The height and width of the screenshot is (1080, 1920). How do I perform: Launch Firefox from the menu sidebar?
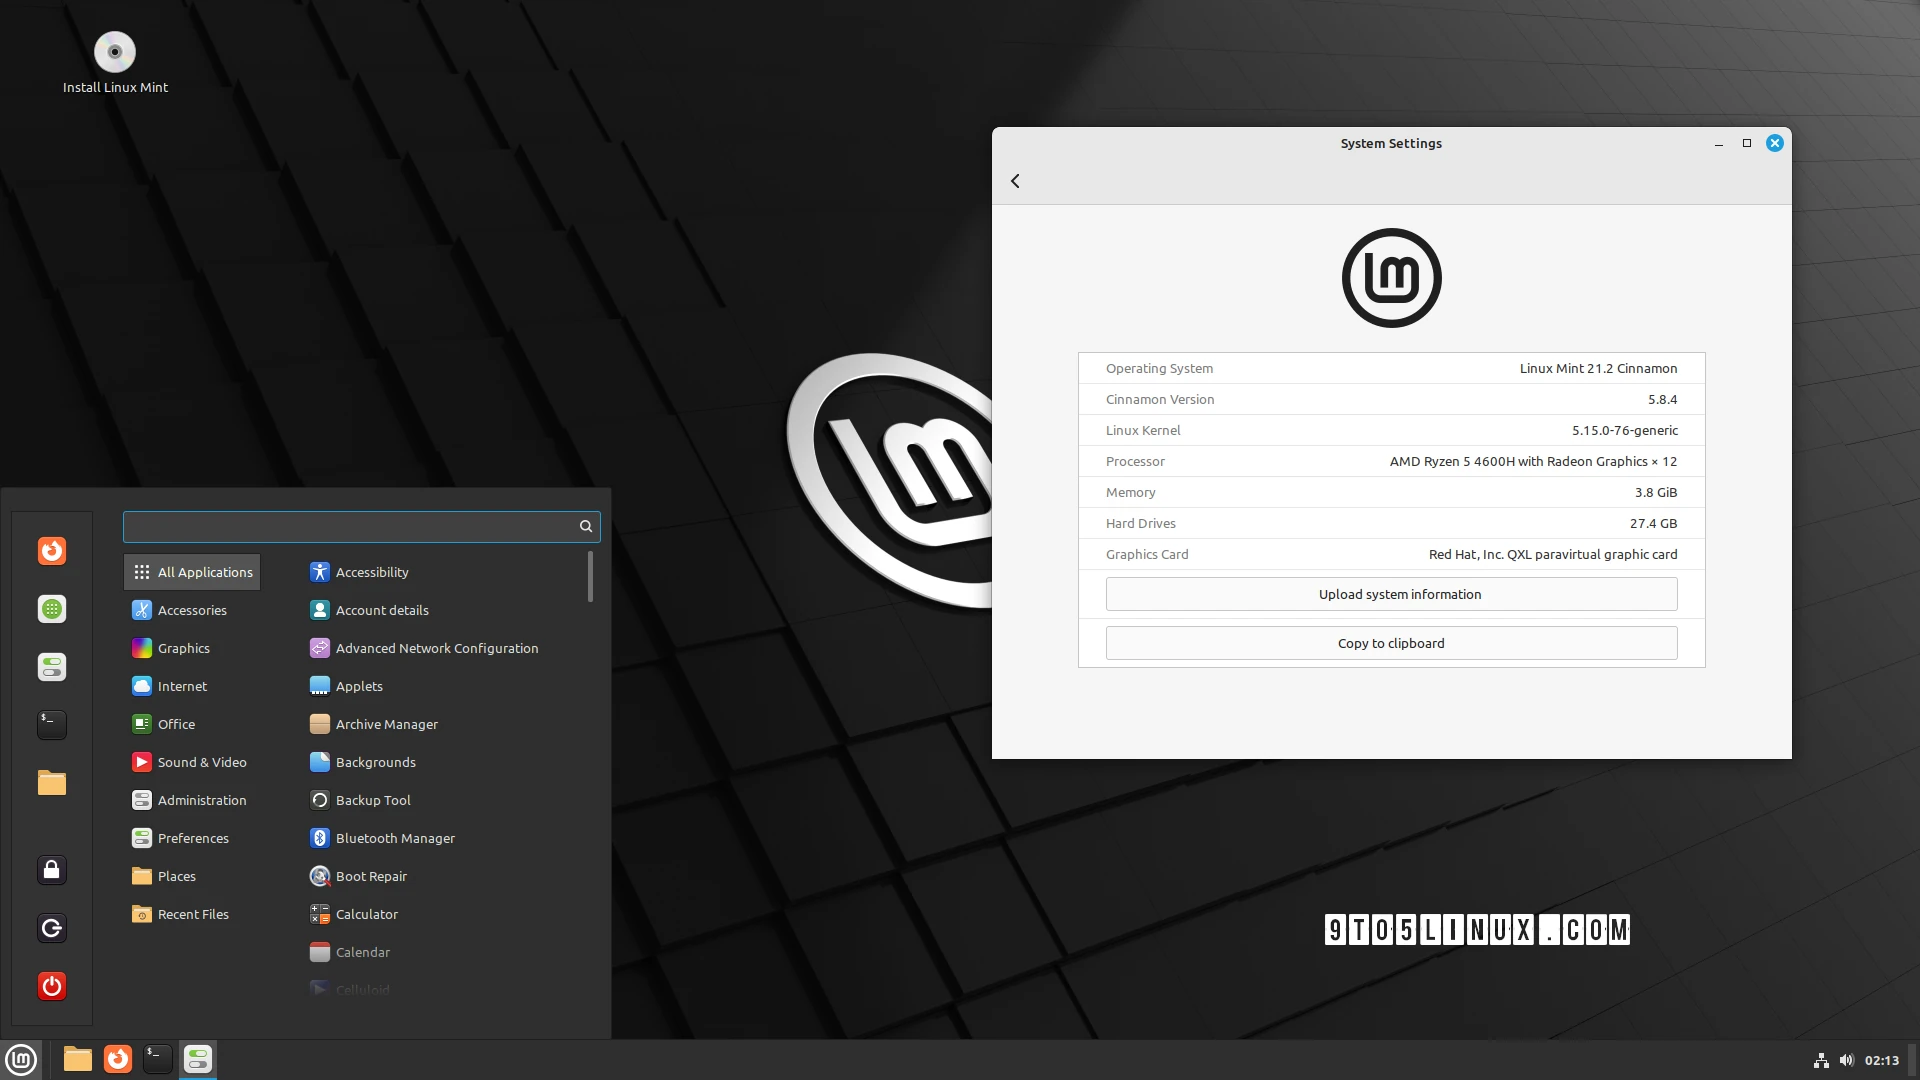(x=51, y=551)
